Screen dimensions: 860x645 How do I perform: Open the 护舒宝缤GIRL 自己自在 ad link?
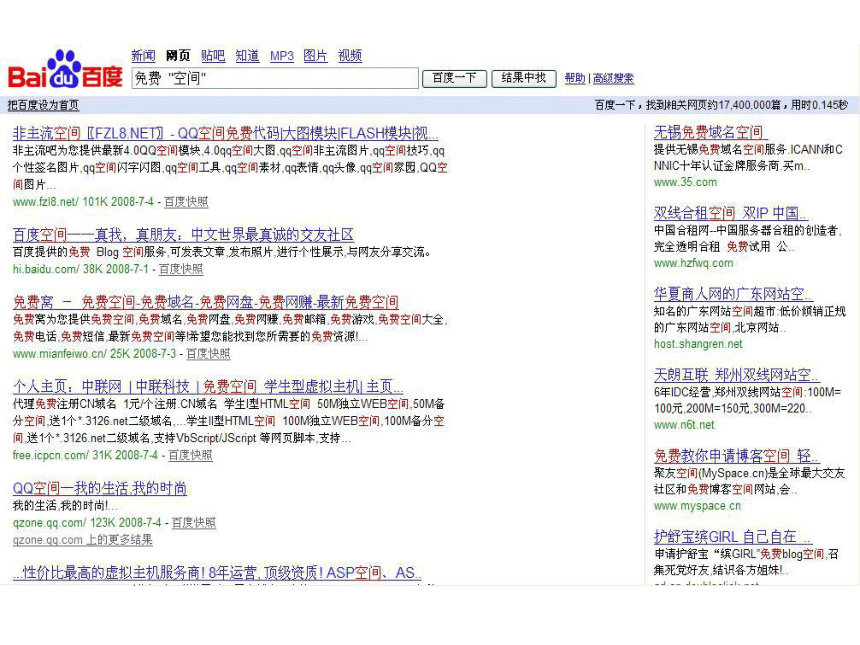733,536
